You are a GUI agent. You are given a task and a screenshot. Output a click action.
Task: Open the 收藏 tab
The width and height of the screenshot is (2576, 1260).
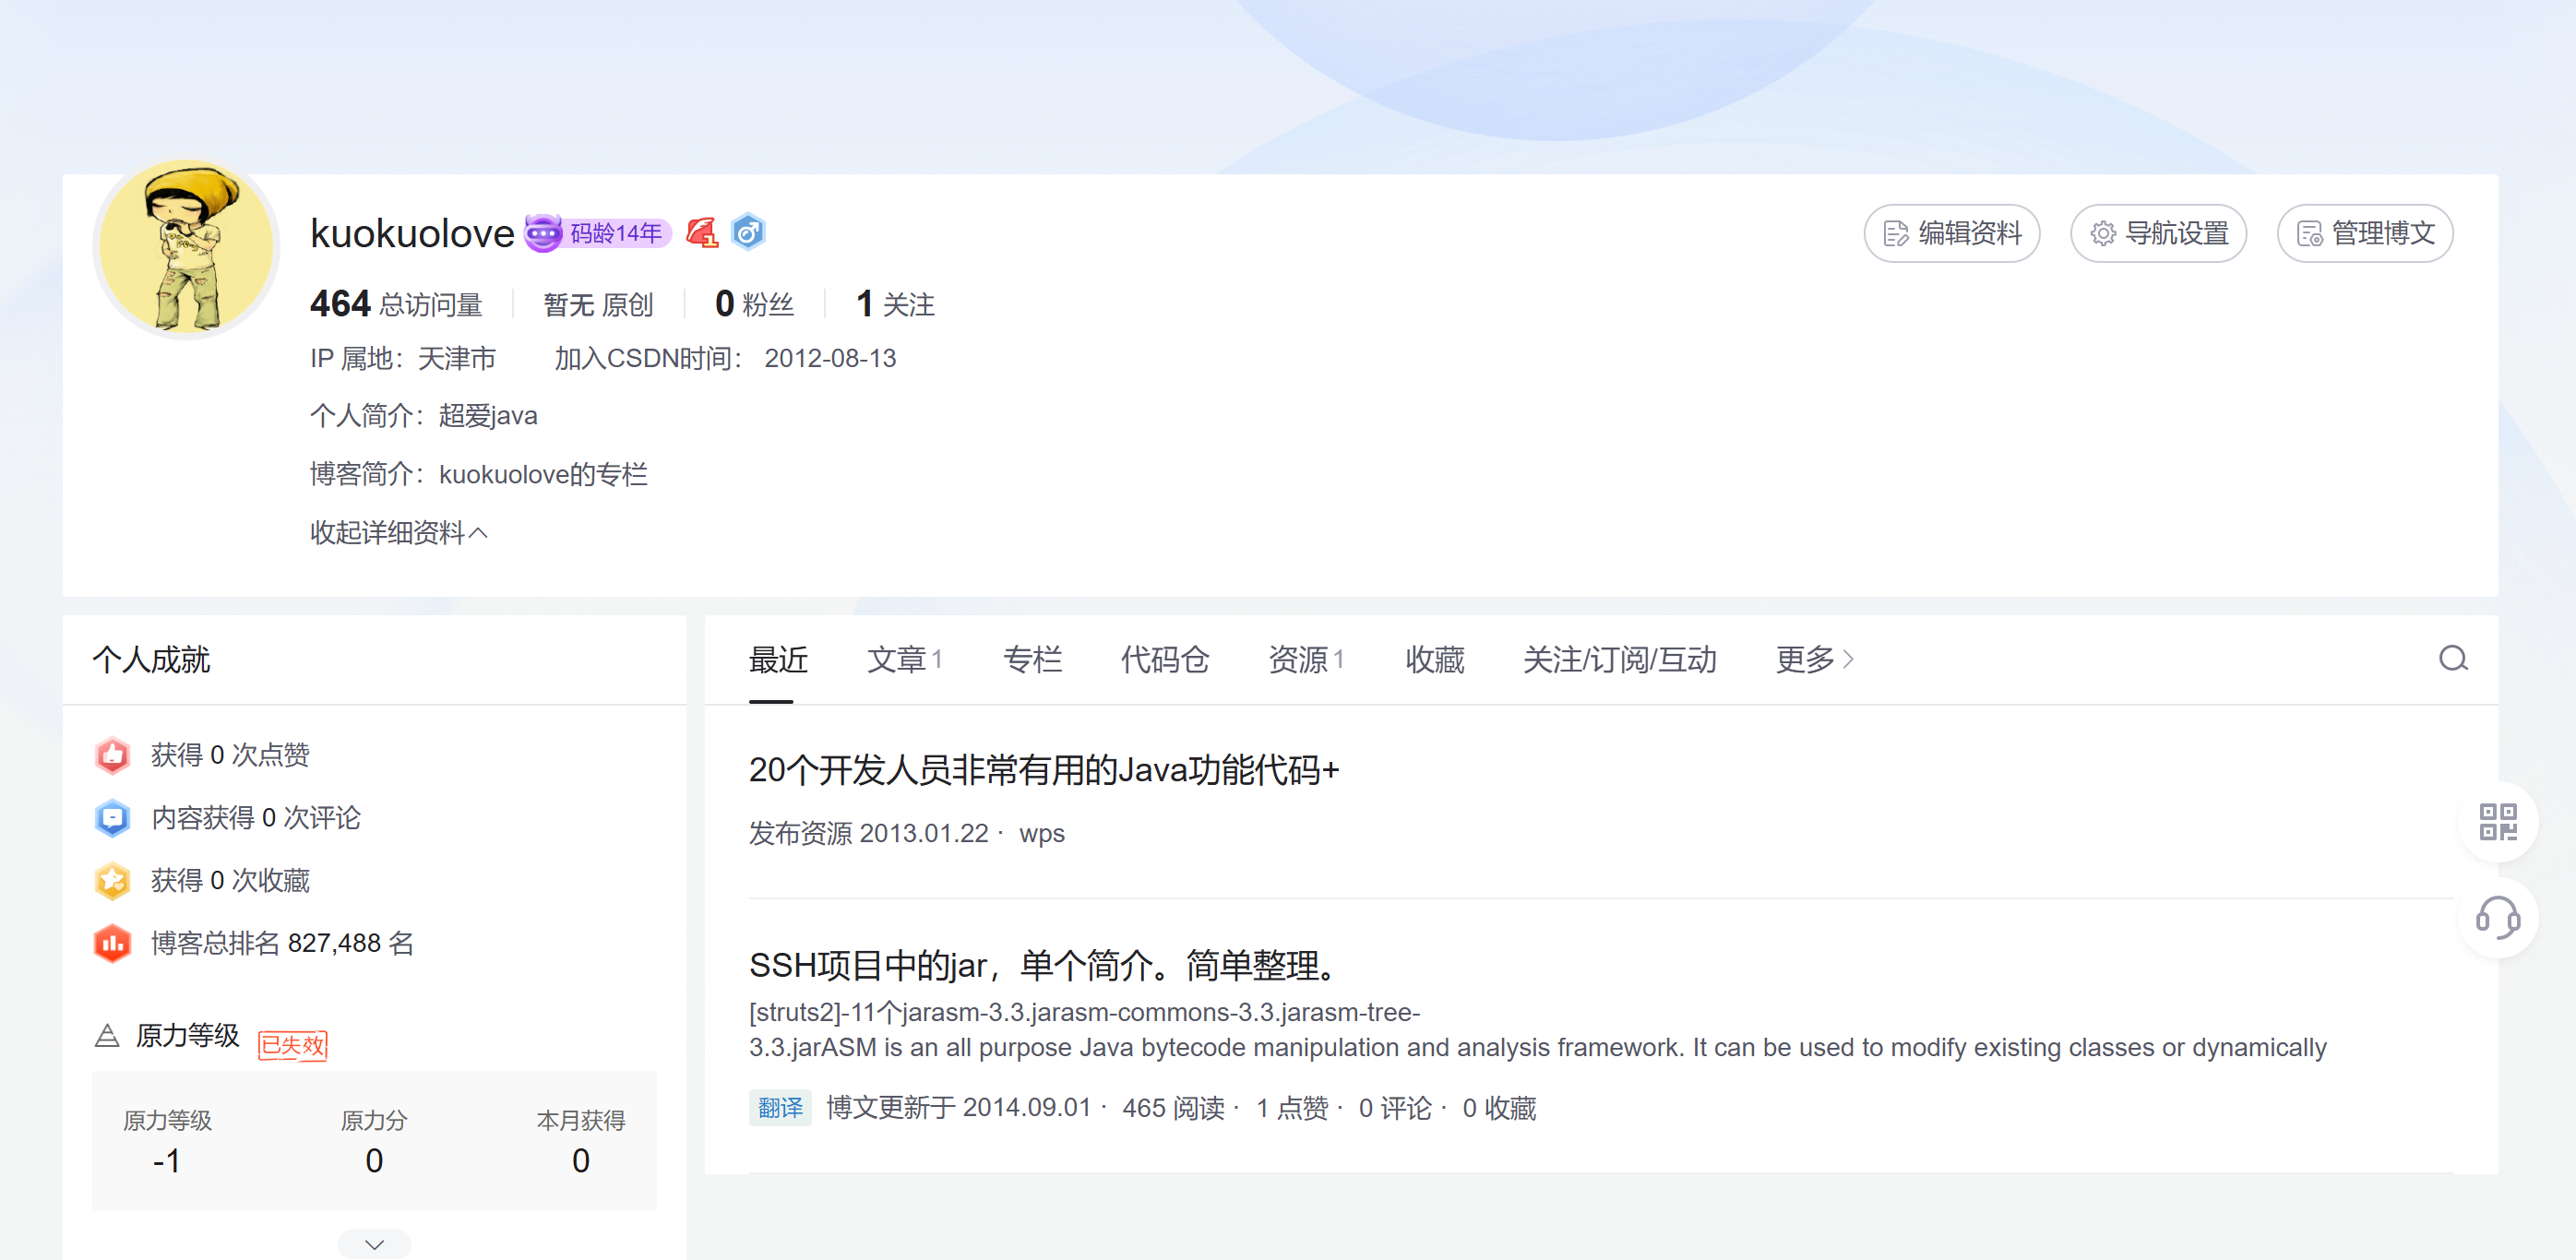pos(1434,659)
